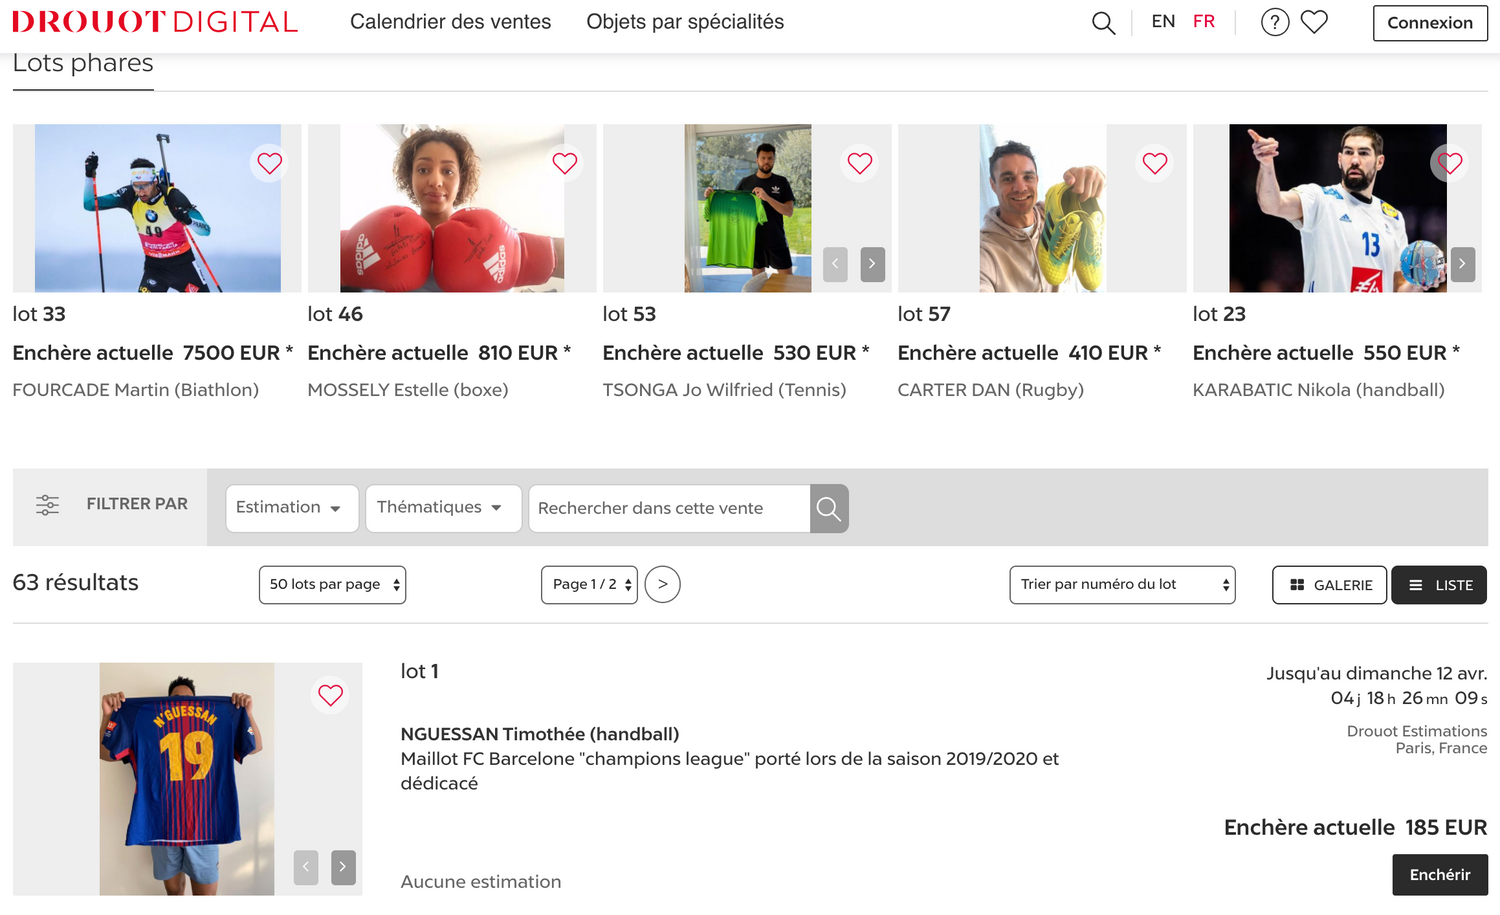Show next image of lot 53

pyautogui.click(x=872, y=264)
